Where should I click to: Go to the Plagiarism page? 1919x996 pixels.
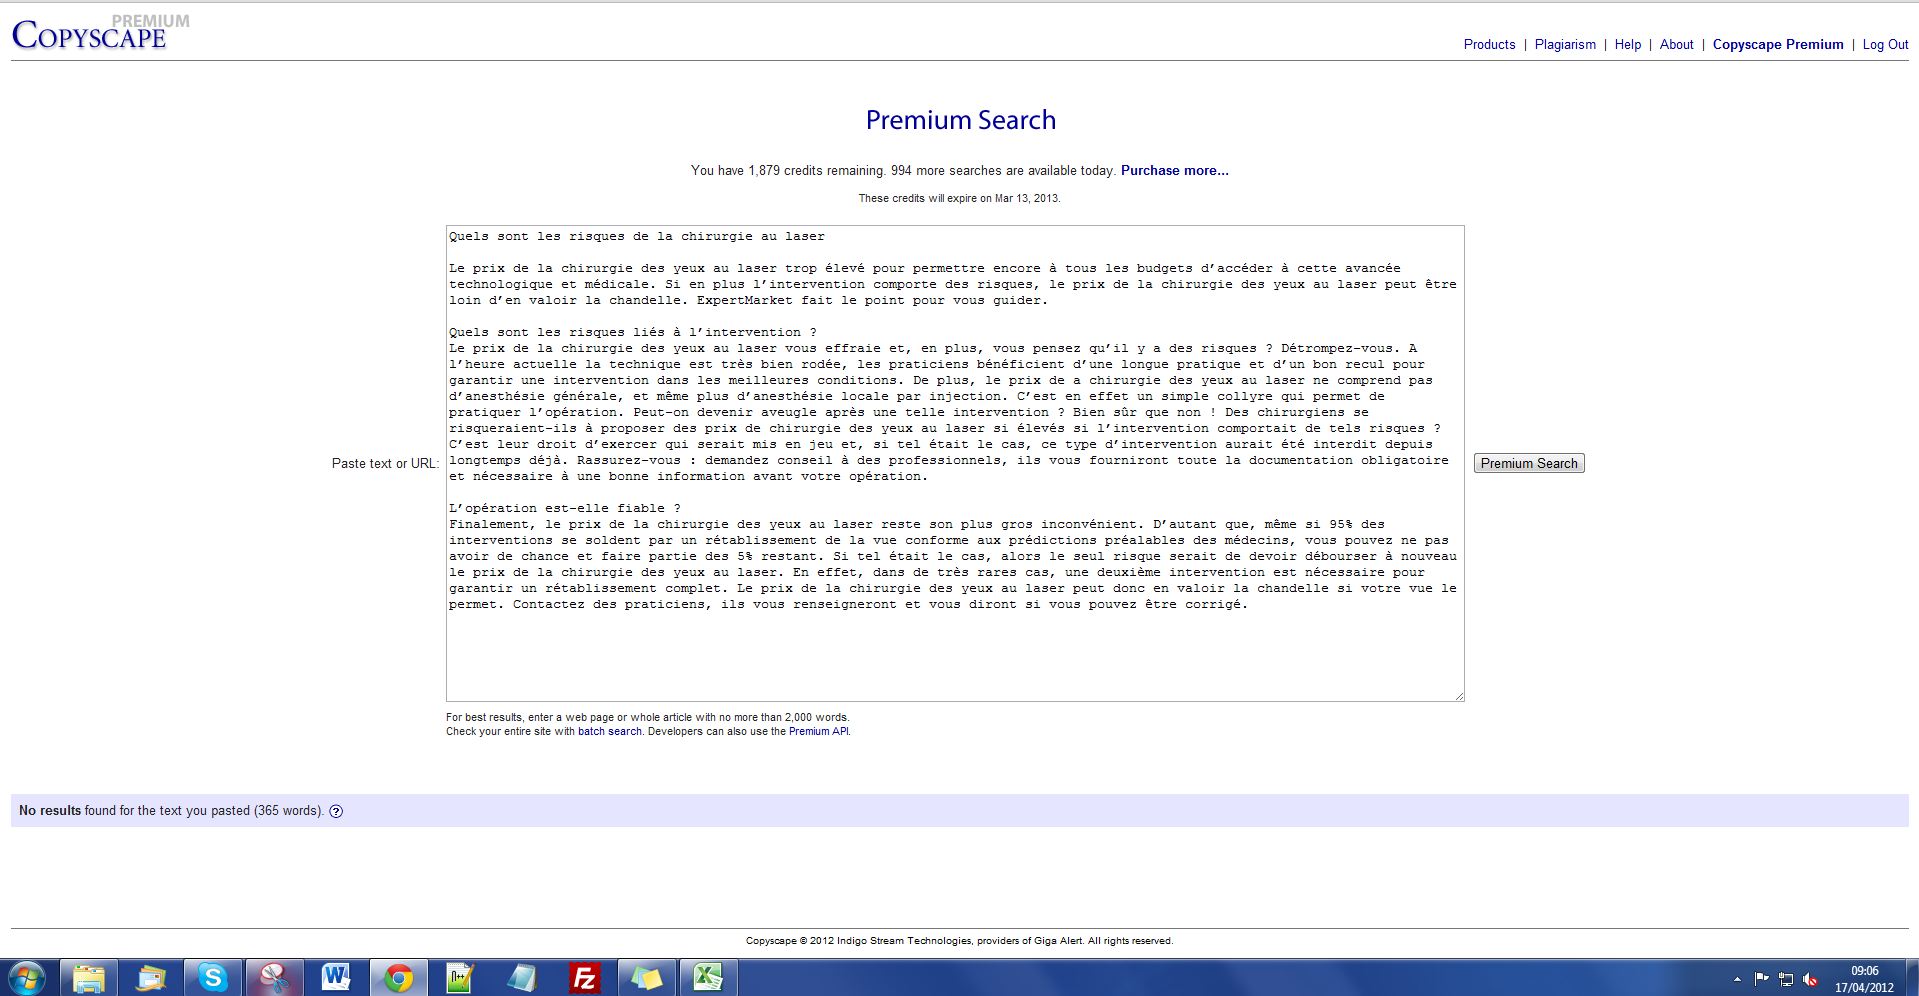point(1565,45)
